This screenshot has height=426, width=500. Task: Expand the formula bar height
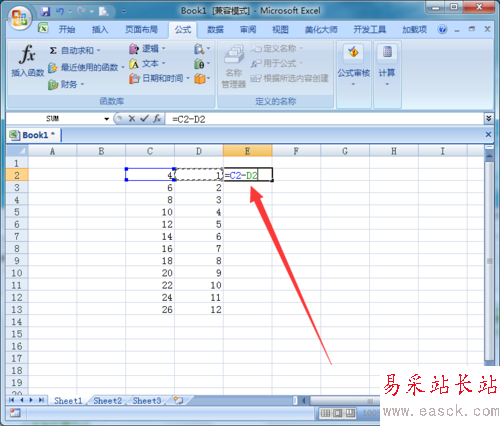point(489,118)
